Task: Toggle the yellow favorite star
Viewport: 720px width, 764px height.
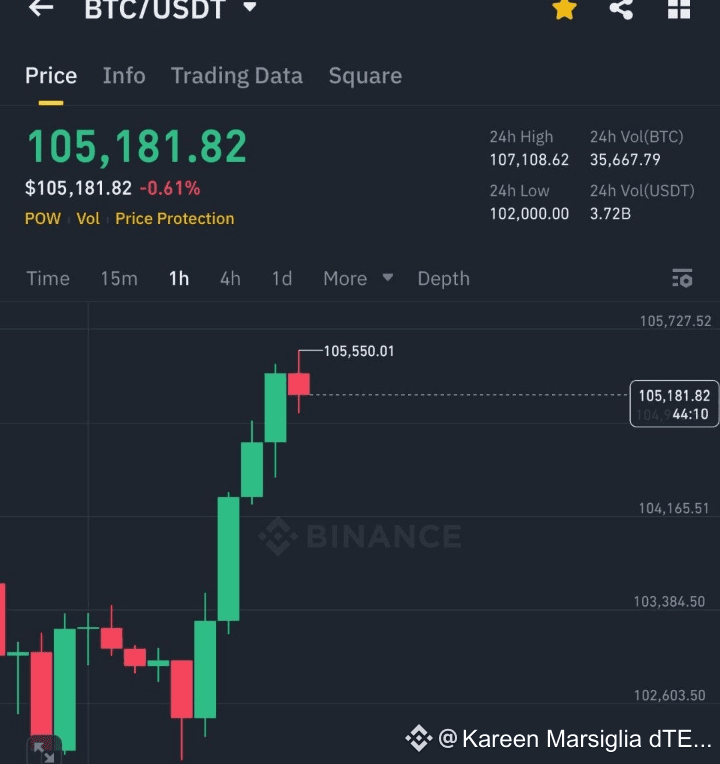Action: click(x=565, y=9)
